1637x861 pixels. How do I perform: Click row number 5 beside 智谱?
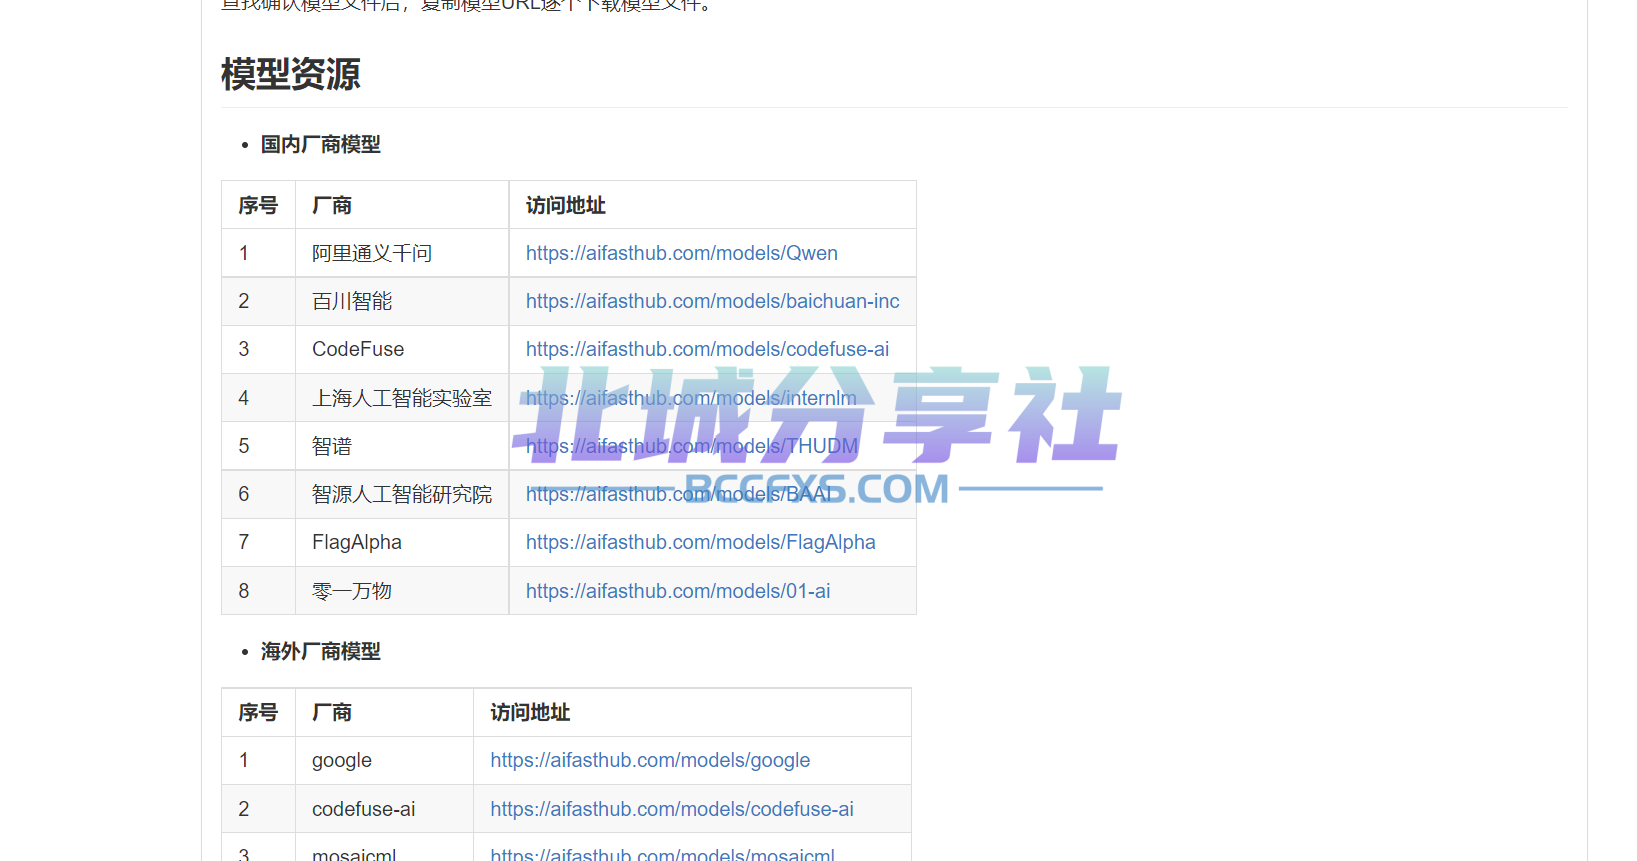[244, 446]
